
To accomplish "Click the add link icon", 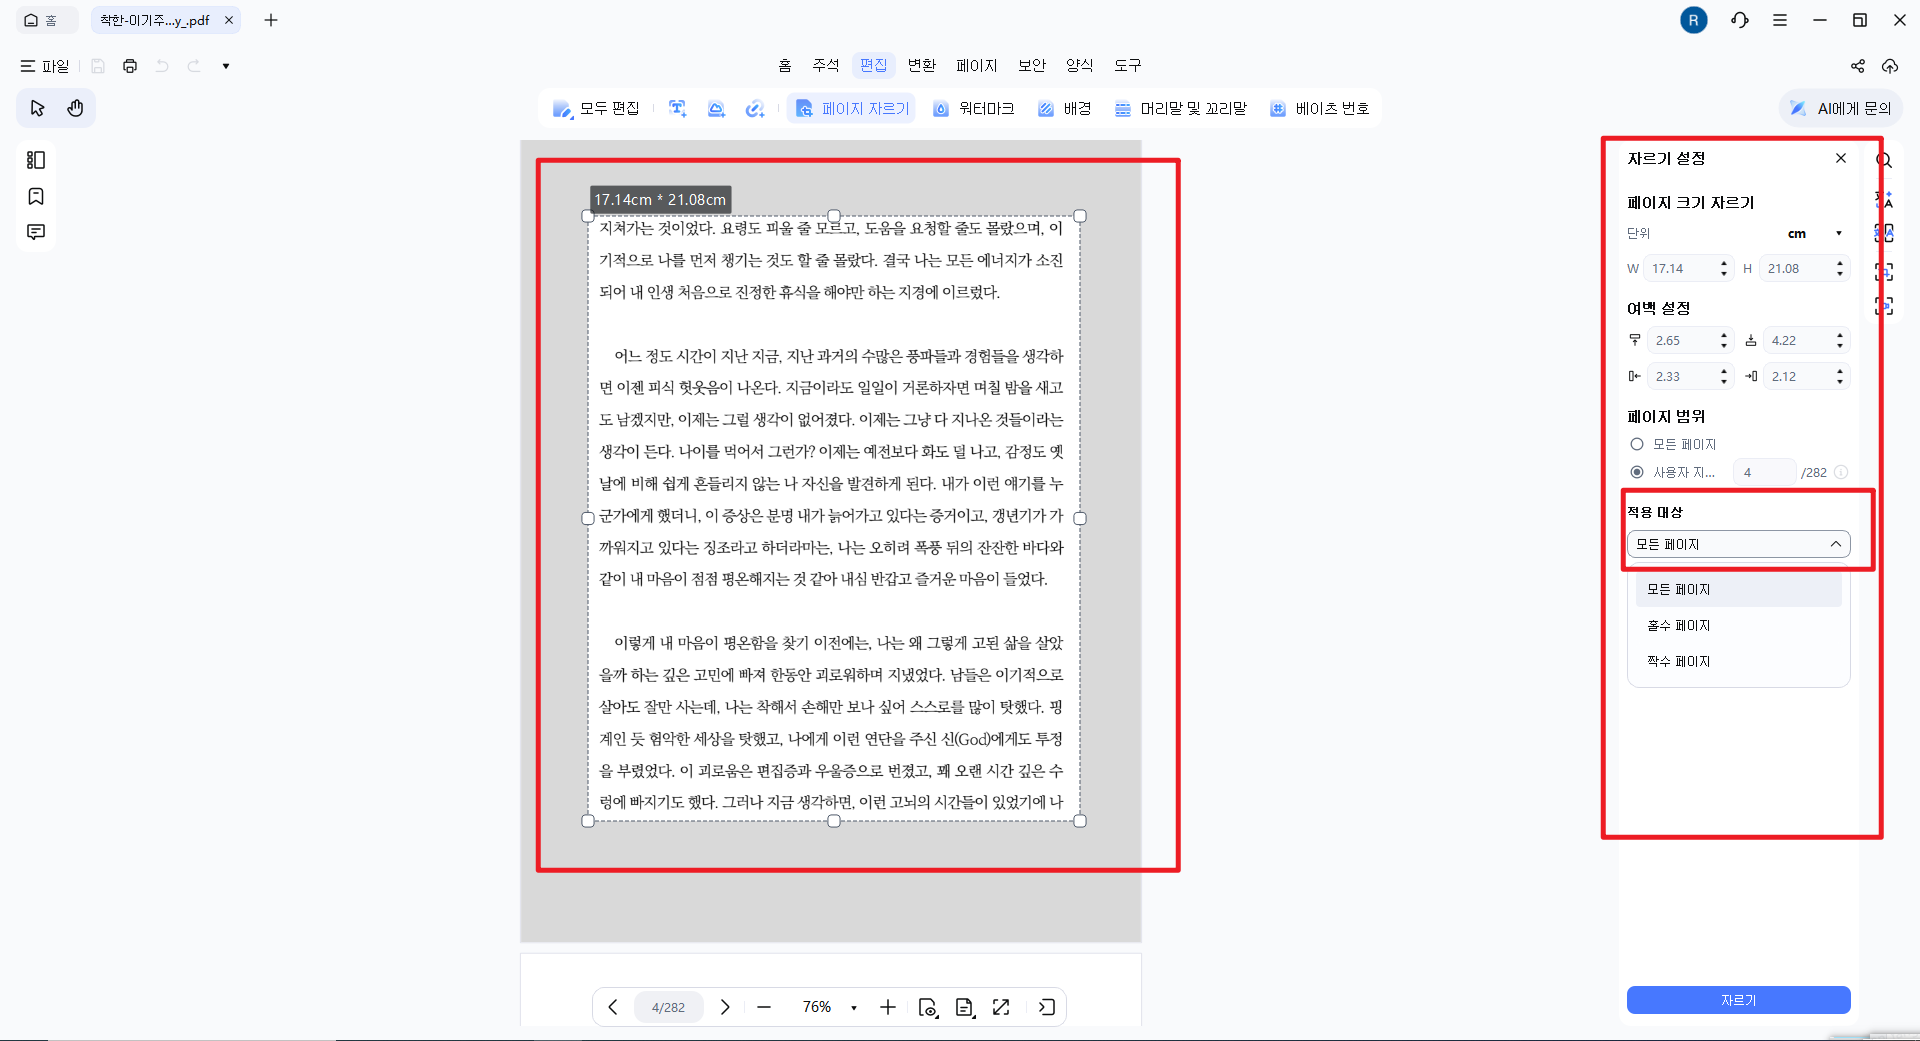I will [x=755, y=108].
